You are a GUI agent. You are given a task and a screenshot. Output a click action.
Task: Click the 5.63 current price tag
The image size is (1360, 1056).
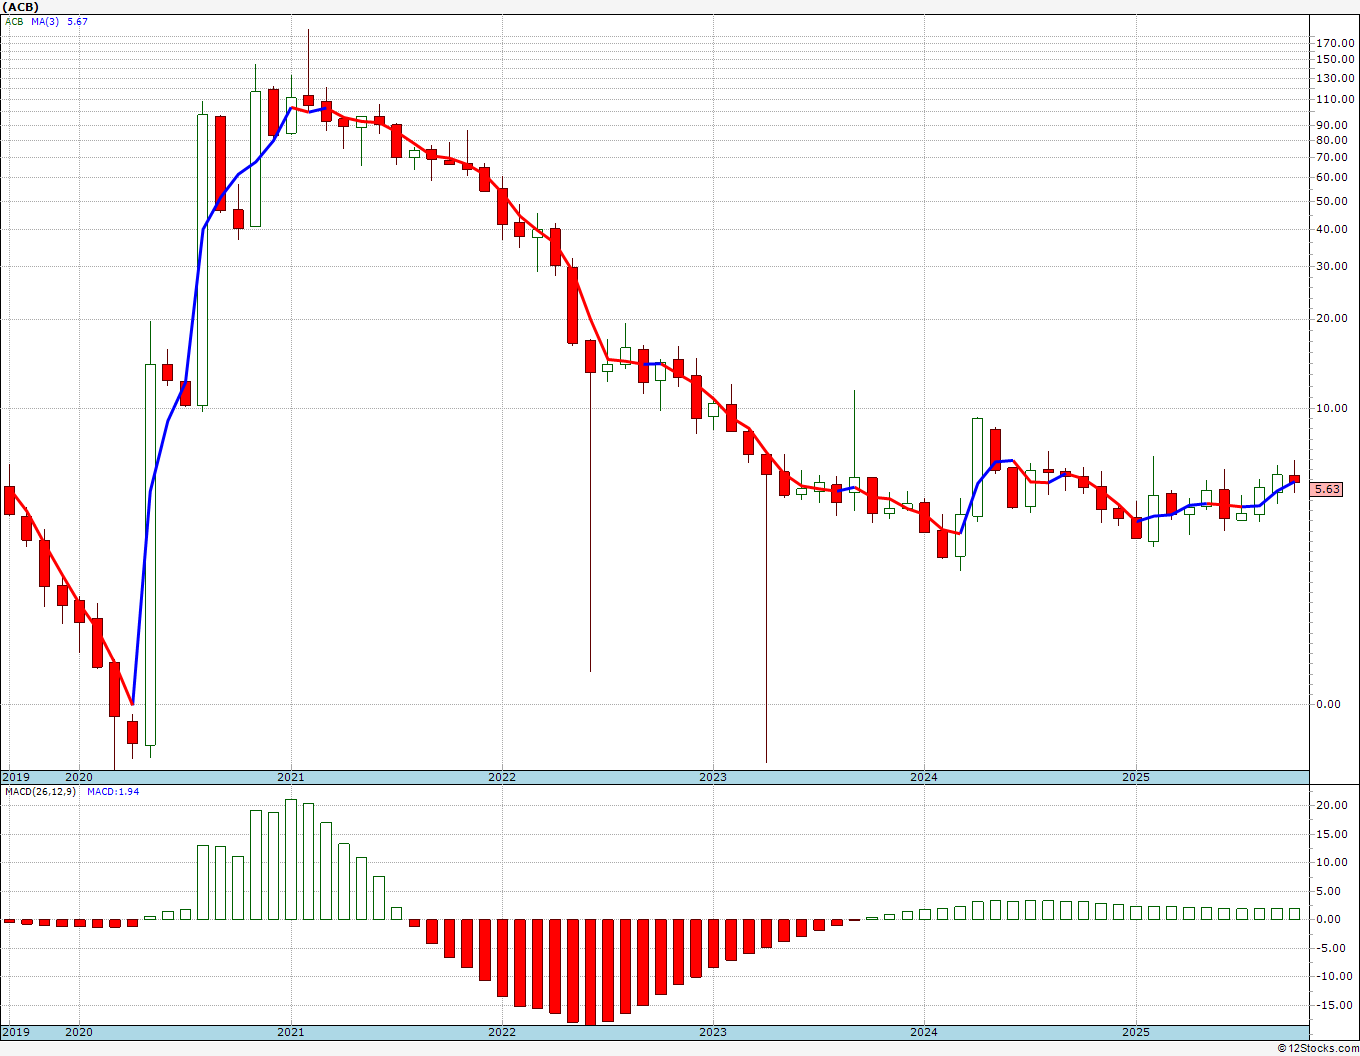(1327, 489)
